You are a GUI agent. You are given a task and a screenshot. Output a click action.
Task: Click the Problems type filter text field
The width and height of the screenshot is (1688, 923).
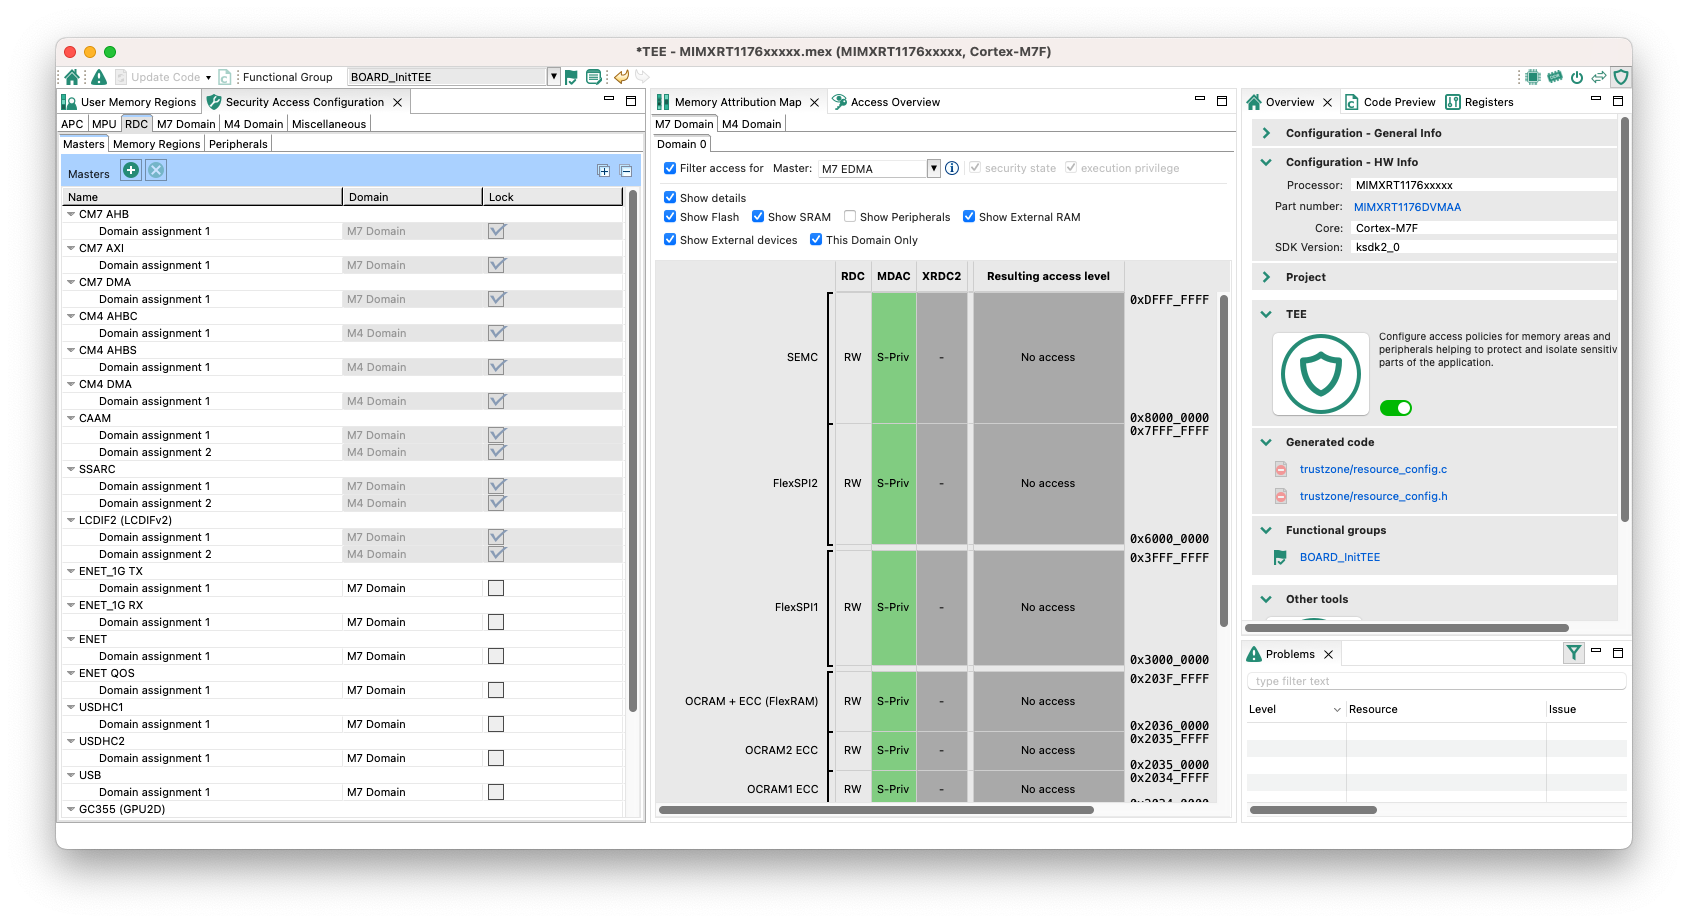(x=1435, y=681)
